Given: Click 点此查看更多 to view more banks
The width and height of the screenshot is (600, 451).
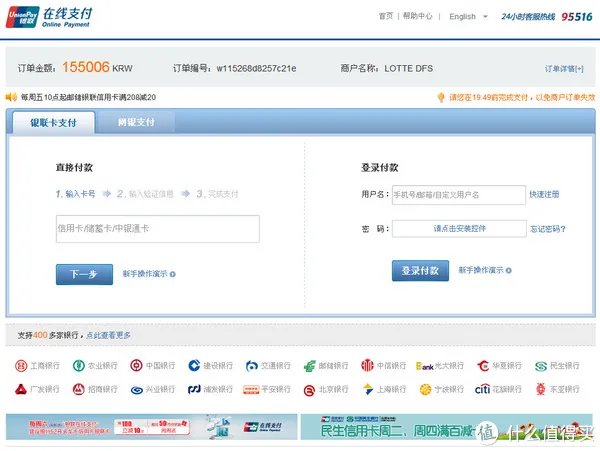Looking at the screenshot, I should click(x=108, y=335).
